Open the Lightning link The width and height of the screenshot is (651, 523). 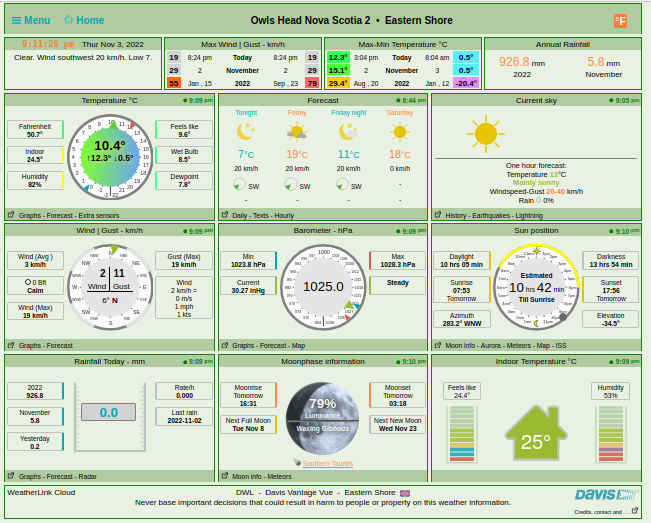(530, 215)
